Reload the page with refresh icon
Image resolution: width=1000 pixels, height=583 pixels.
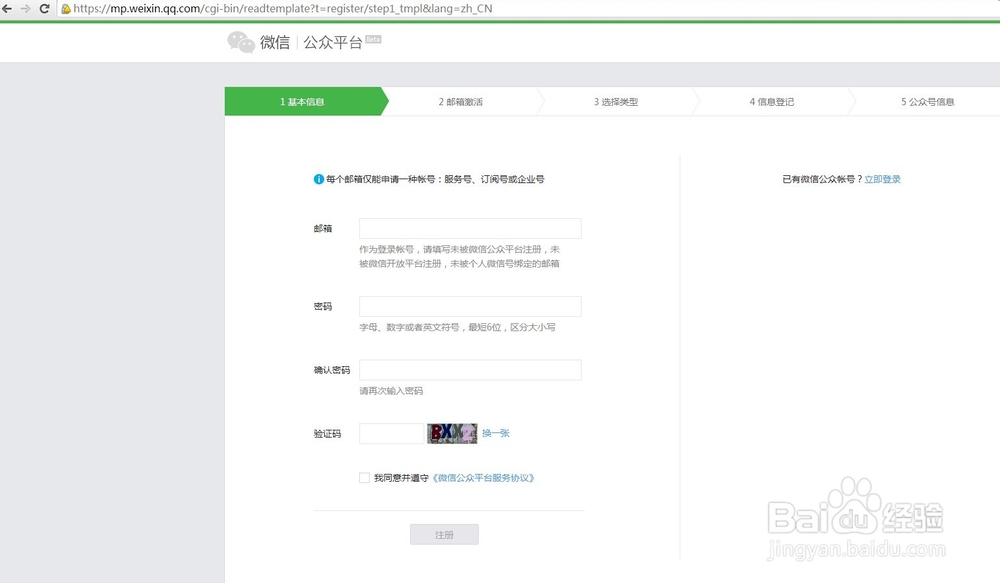click(45, 8)
